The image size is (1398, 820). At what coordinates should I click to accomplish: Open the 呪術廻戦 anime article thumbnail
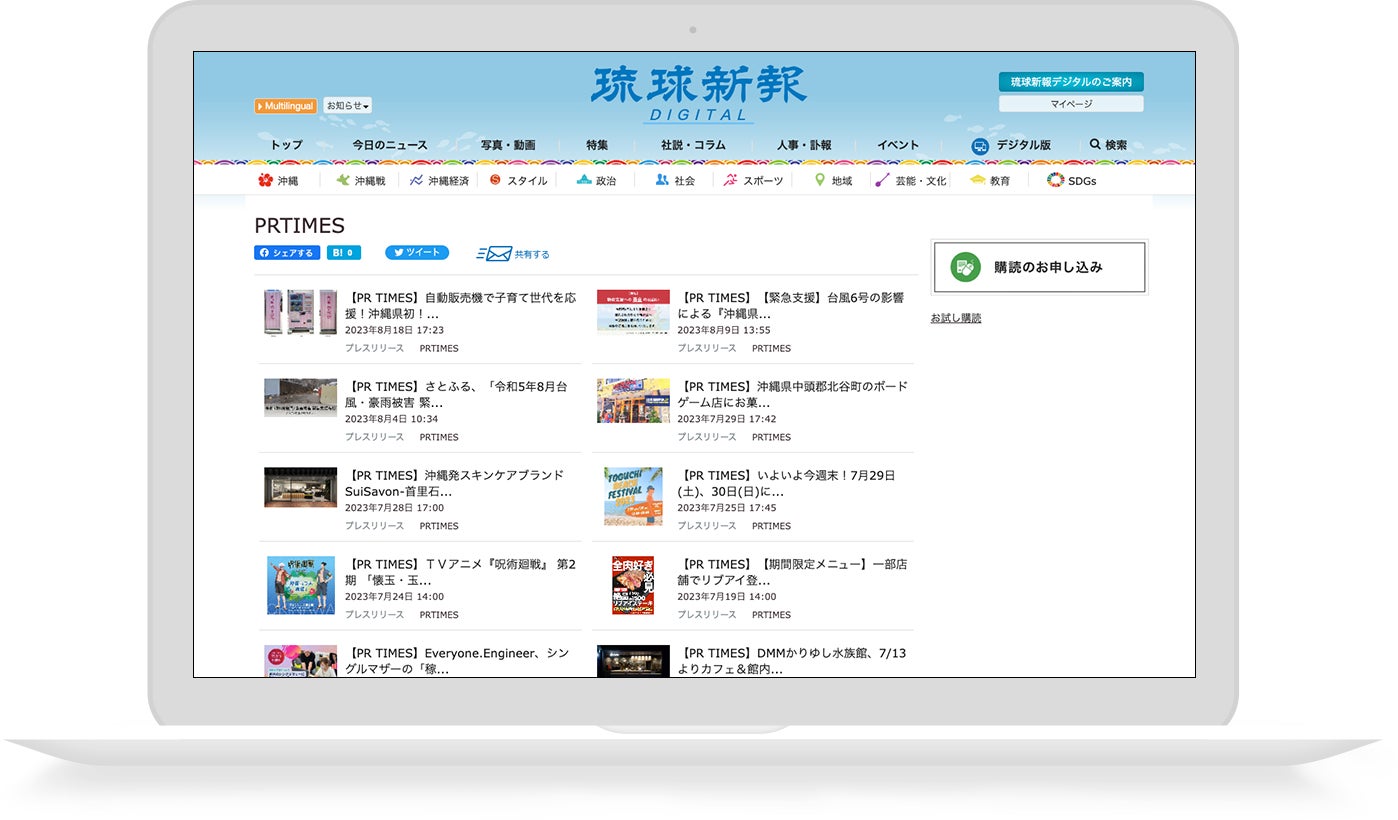click(300, 585)
